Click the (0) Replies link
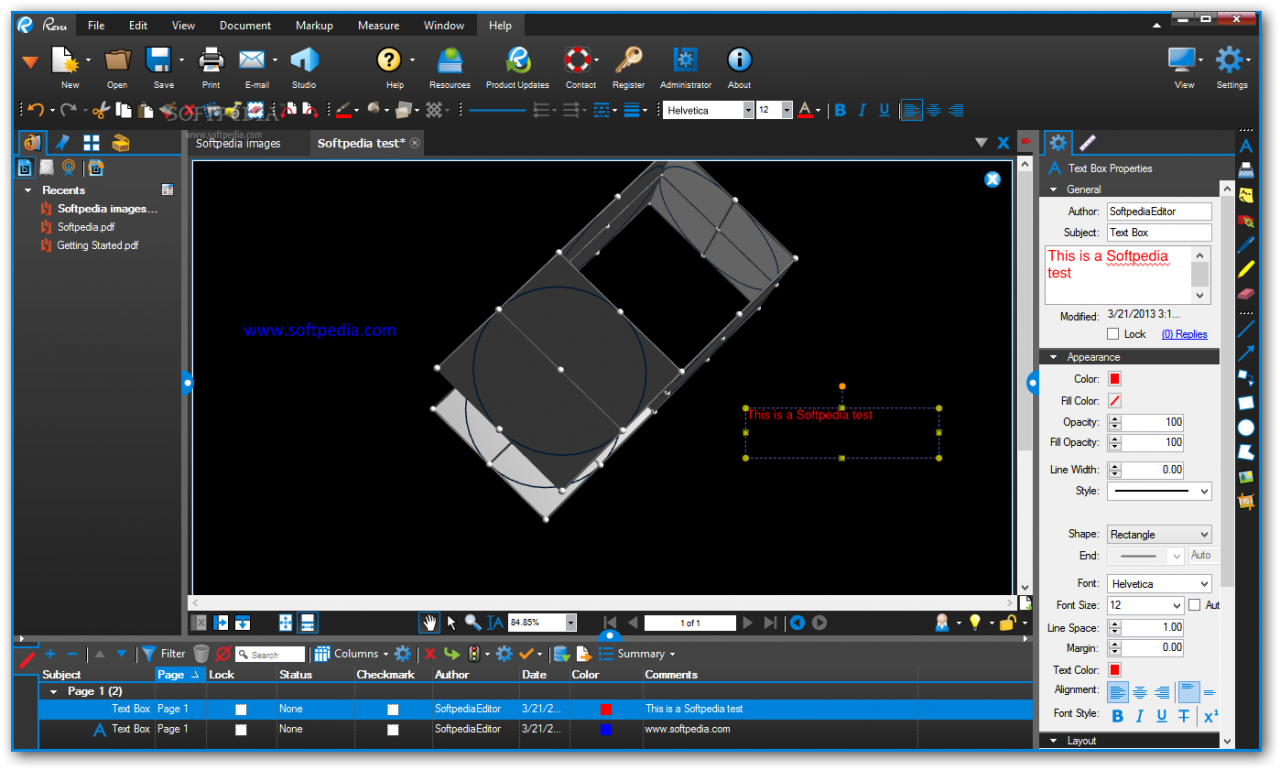This screenshot has height=770, width=1280. (x=1184, y=333)
